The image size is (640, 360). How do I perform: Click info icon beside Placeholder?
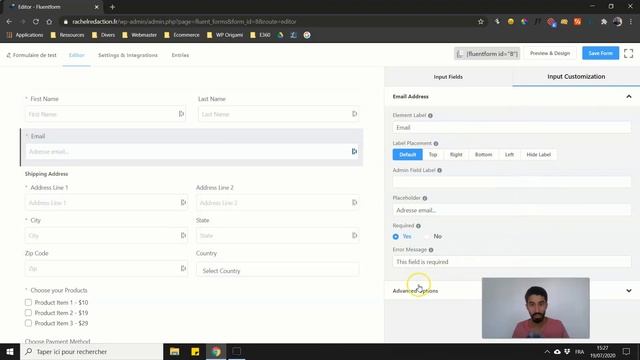[x=425, y=198]
